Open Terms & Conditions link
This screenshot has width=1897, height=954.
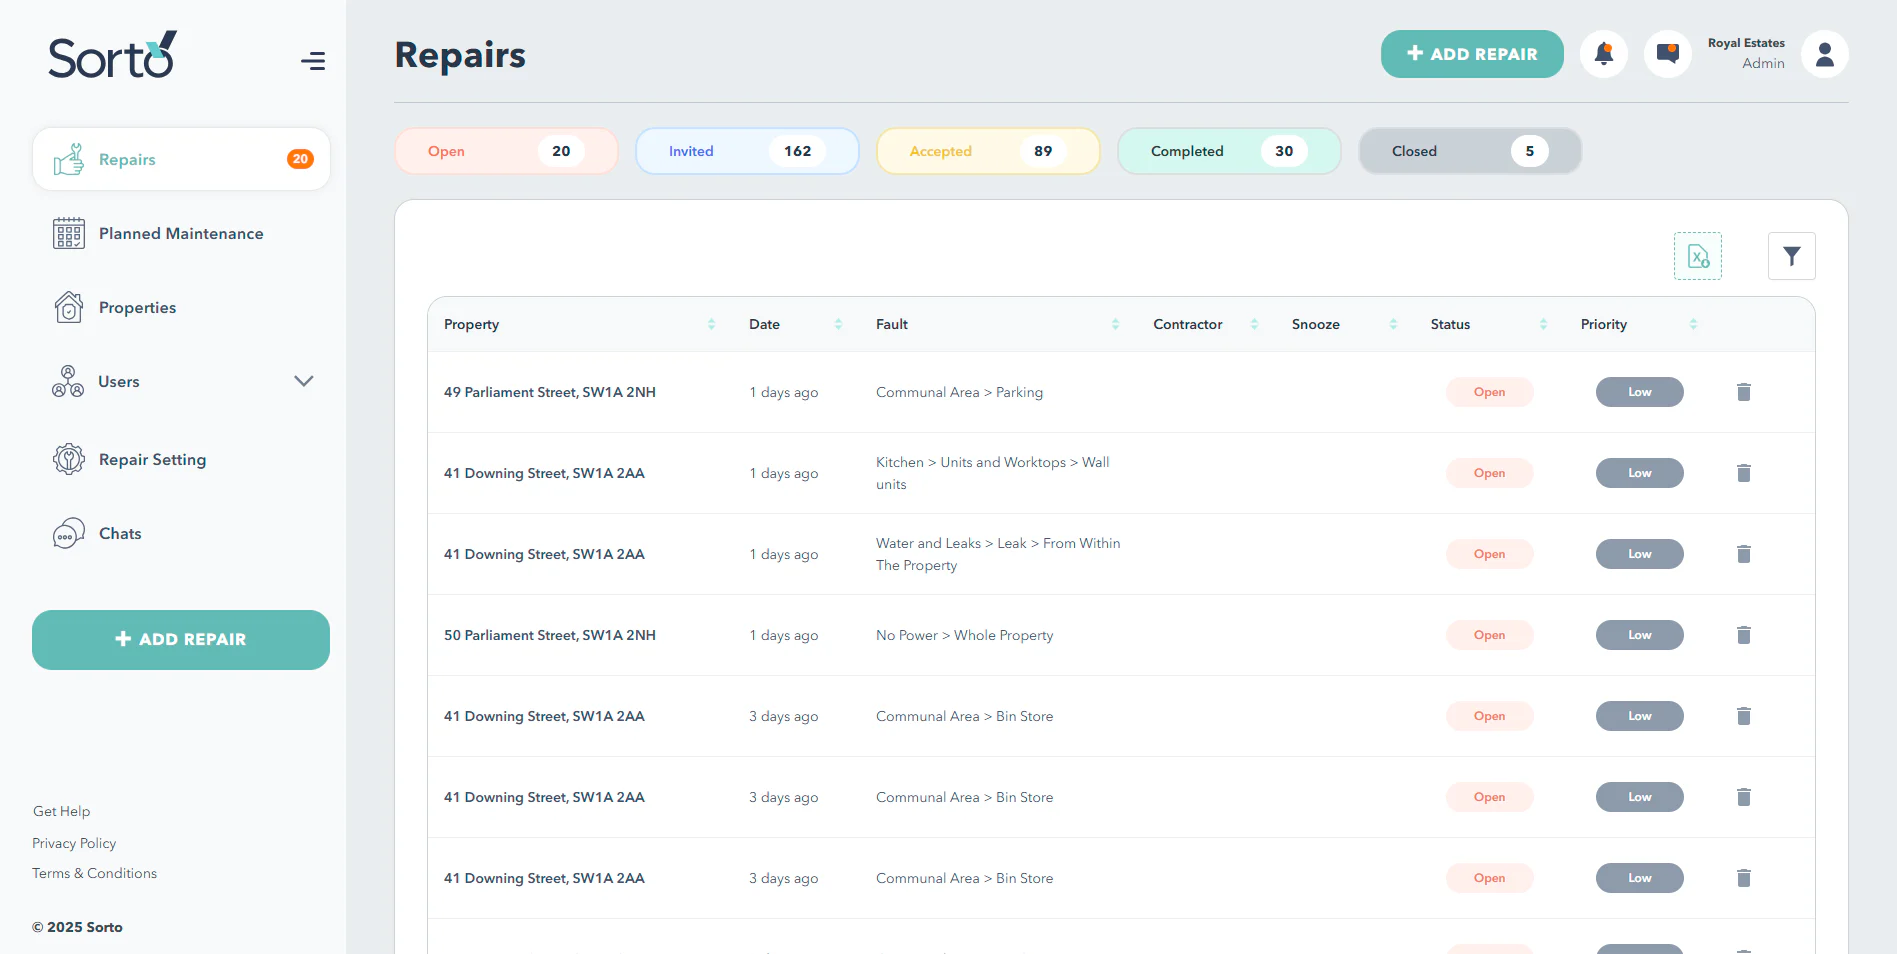(x=94, y=873)
